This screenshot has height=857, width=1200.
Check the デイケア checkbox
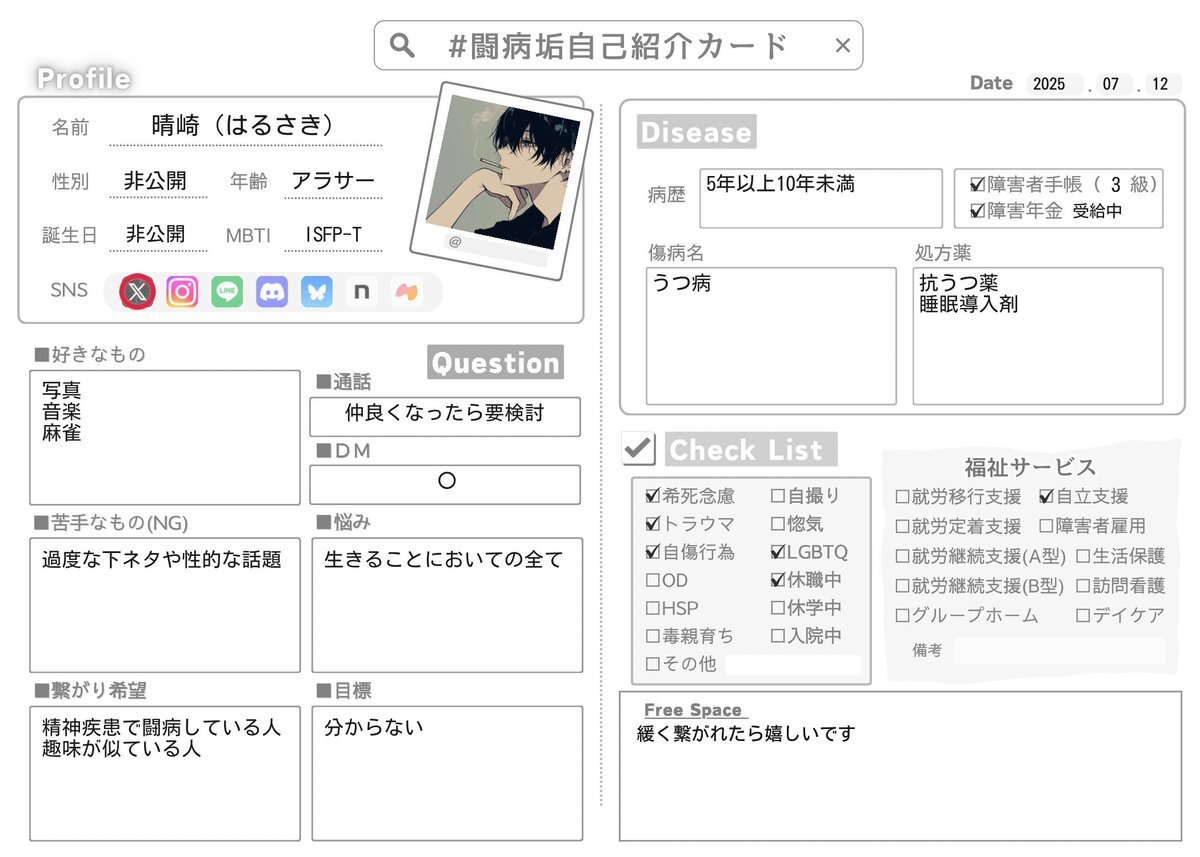[x=1083, y=616]
